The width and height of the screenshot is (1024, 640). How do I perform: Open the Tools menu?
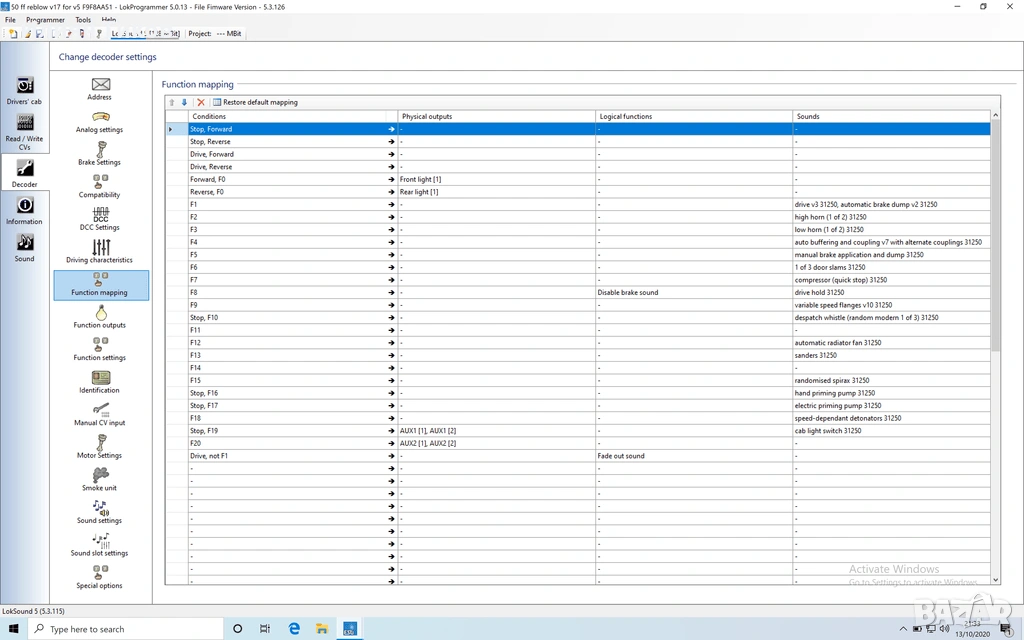83,20
